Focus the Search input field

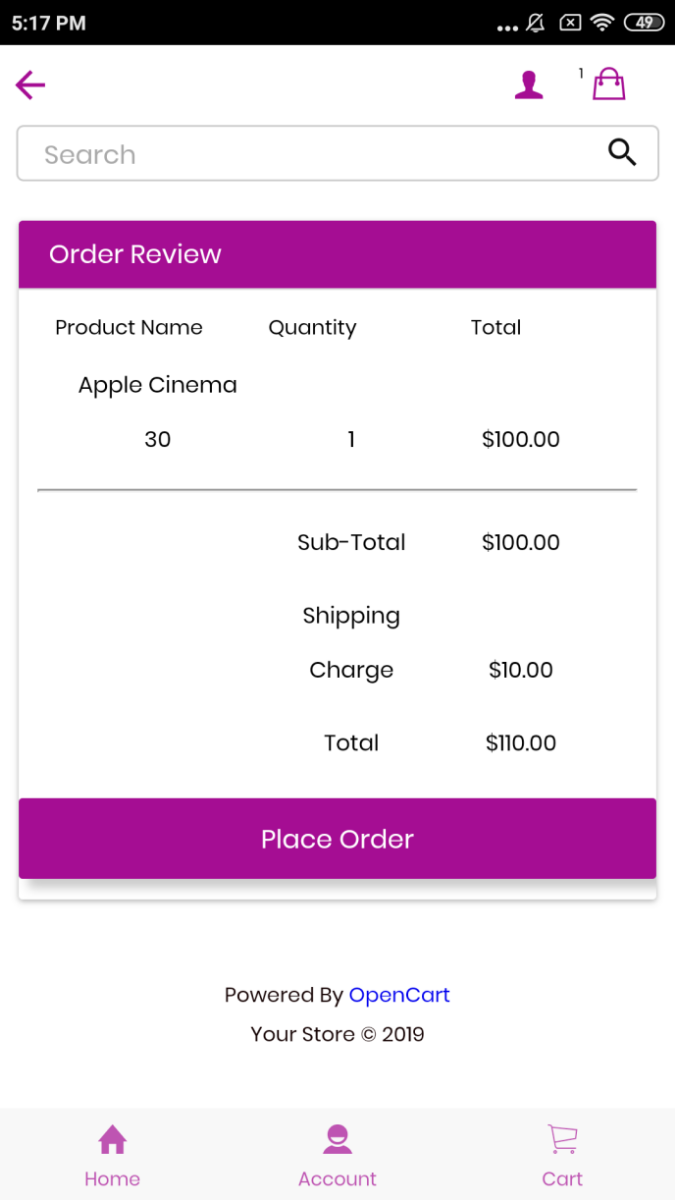click(337, 153)
